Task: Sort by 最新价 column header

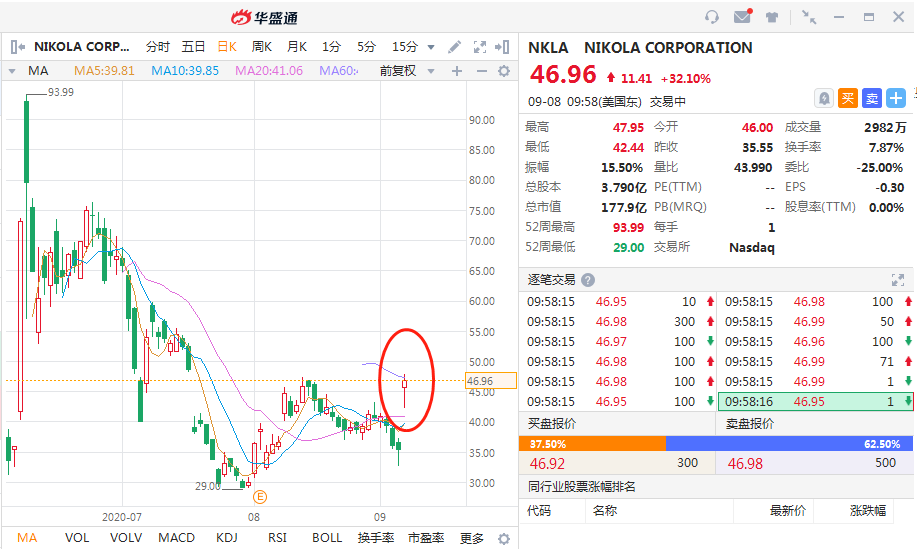Action: pyautogui.click(x=787, y=510)
